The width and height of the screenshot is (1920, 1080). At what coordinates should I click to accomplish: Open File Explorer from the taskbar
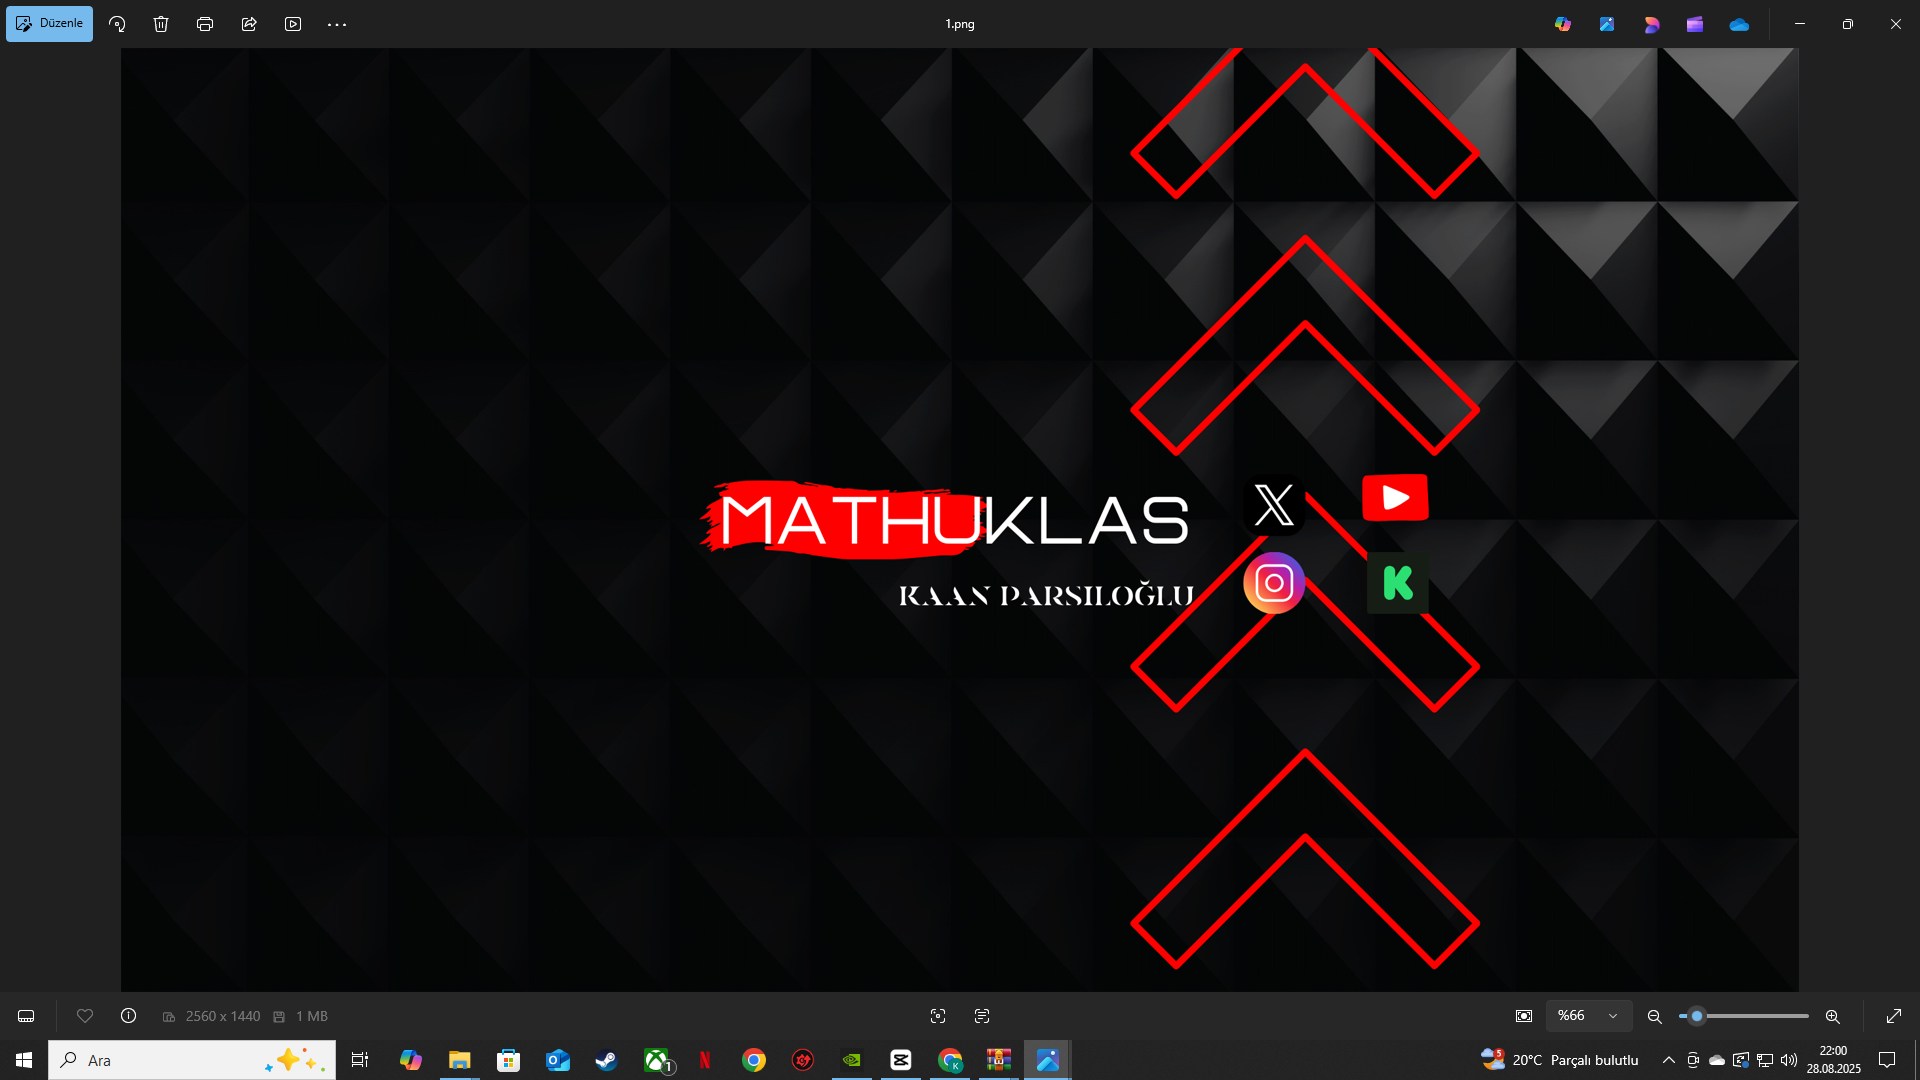pyautogui.click(x=459, y=1060)
